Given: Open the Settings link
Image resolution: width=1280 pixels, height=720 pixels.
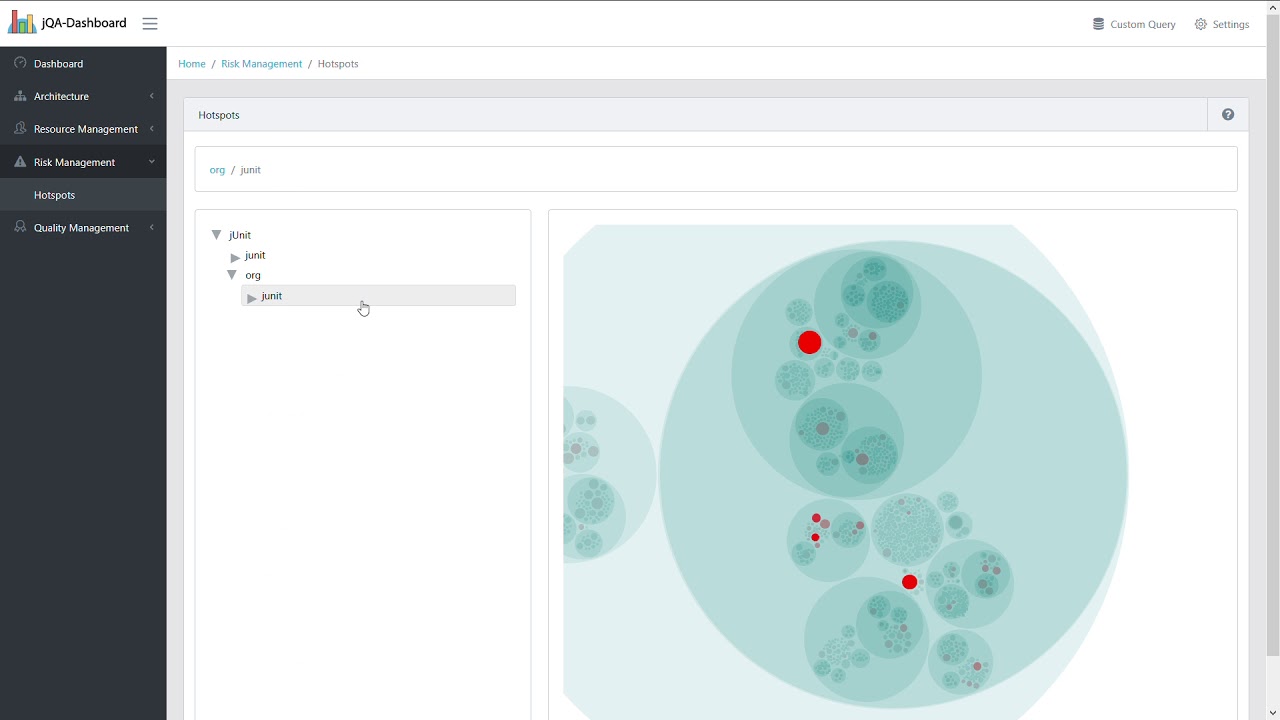Looking at the screenshot, I should [x=1222, y=24].
